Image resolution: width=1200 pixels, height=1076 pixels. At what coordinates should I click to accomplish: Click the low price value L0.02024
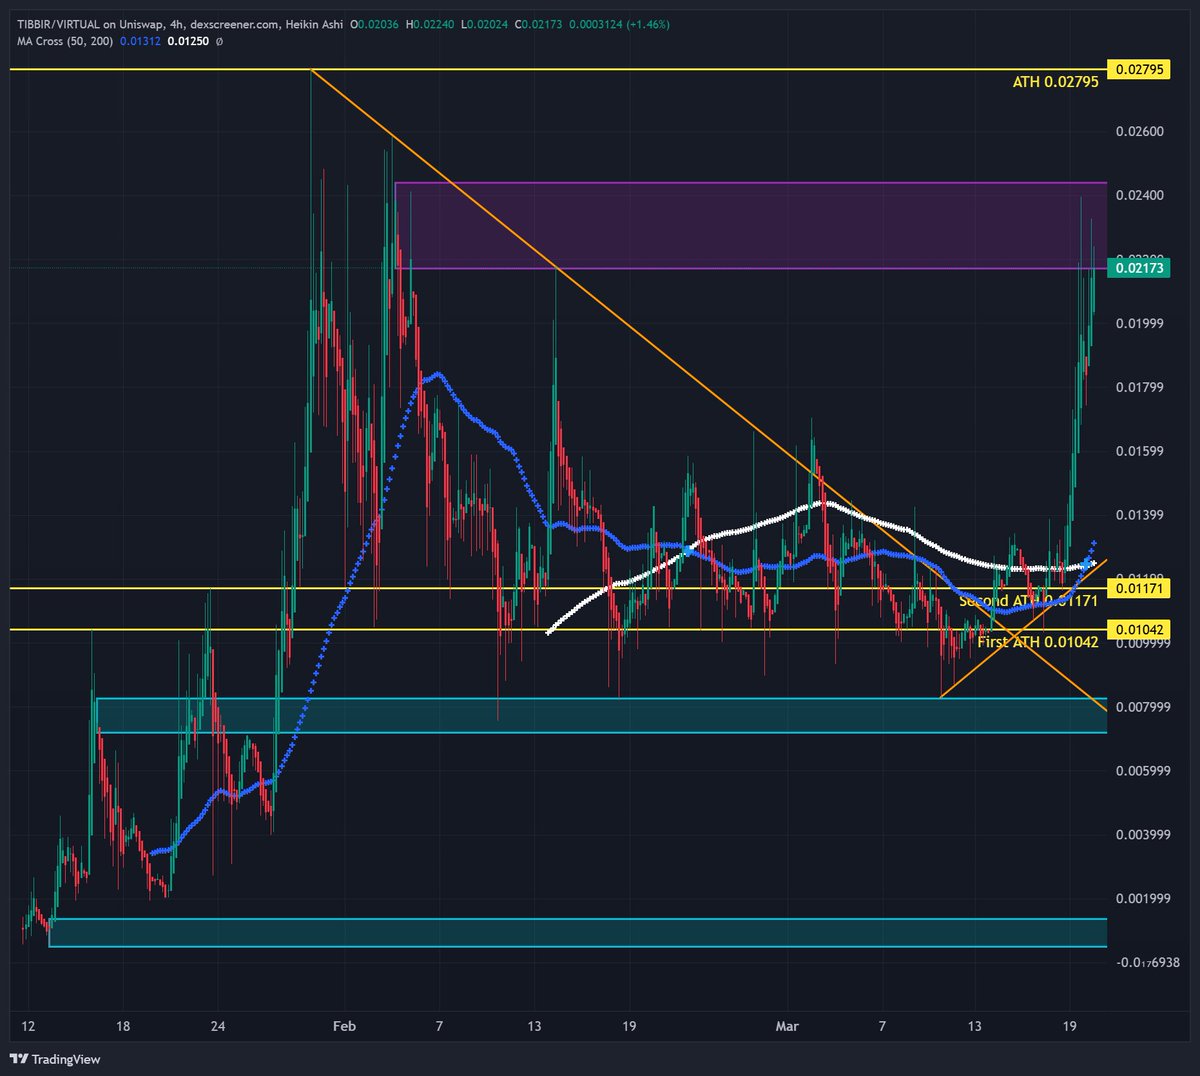[x=483, y=24]
